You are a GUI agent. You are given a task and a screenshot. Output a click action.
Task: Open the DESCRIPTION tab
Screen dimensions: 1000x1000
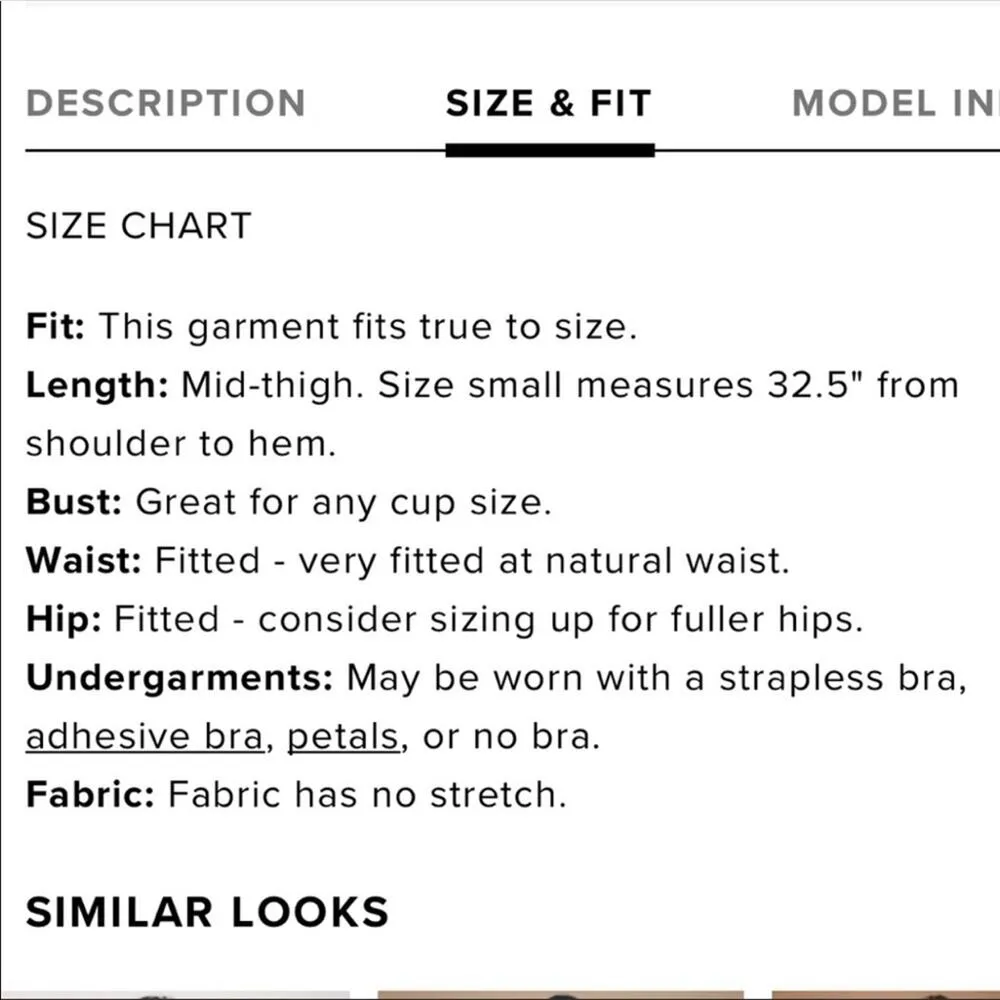[x=165, y=103]
